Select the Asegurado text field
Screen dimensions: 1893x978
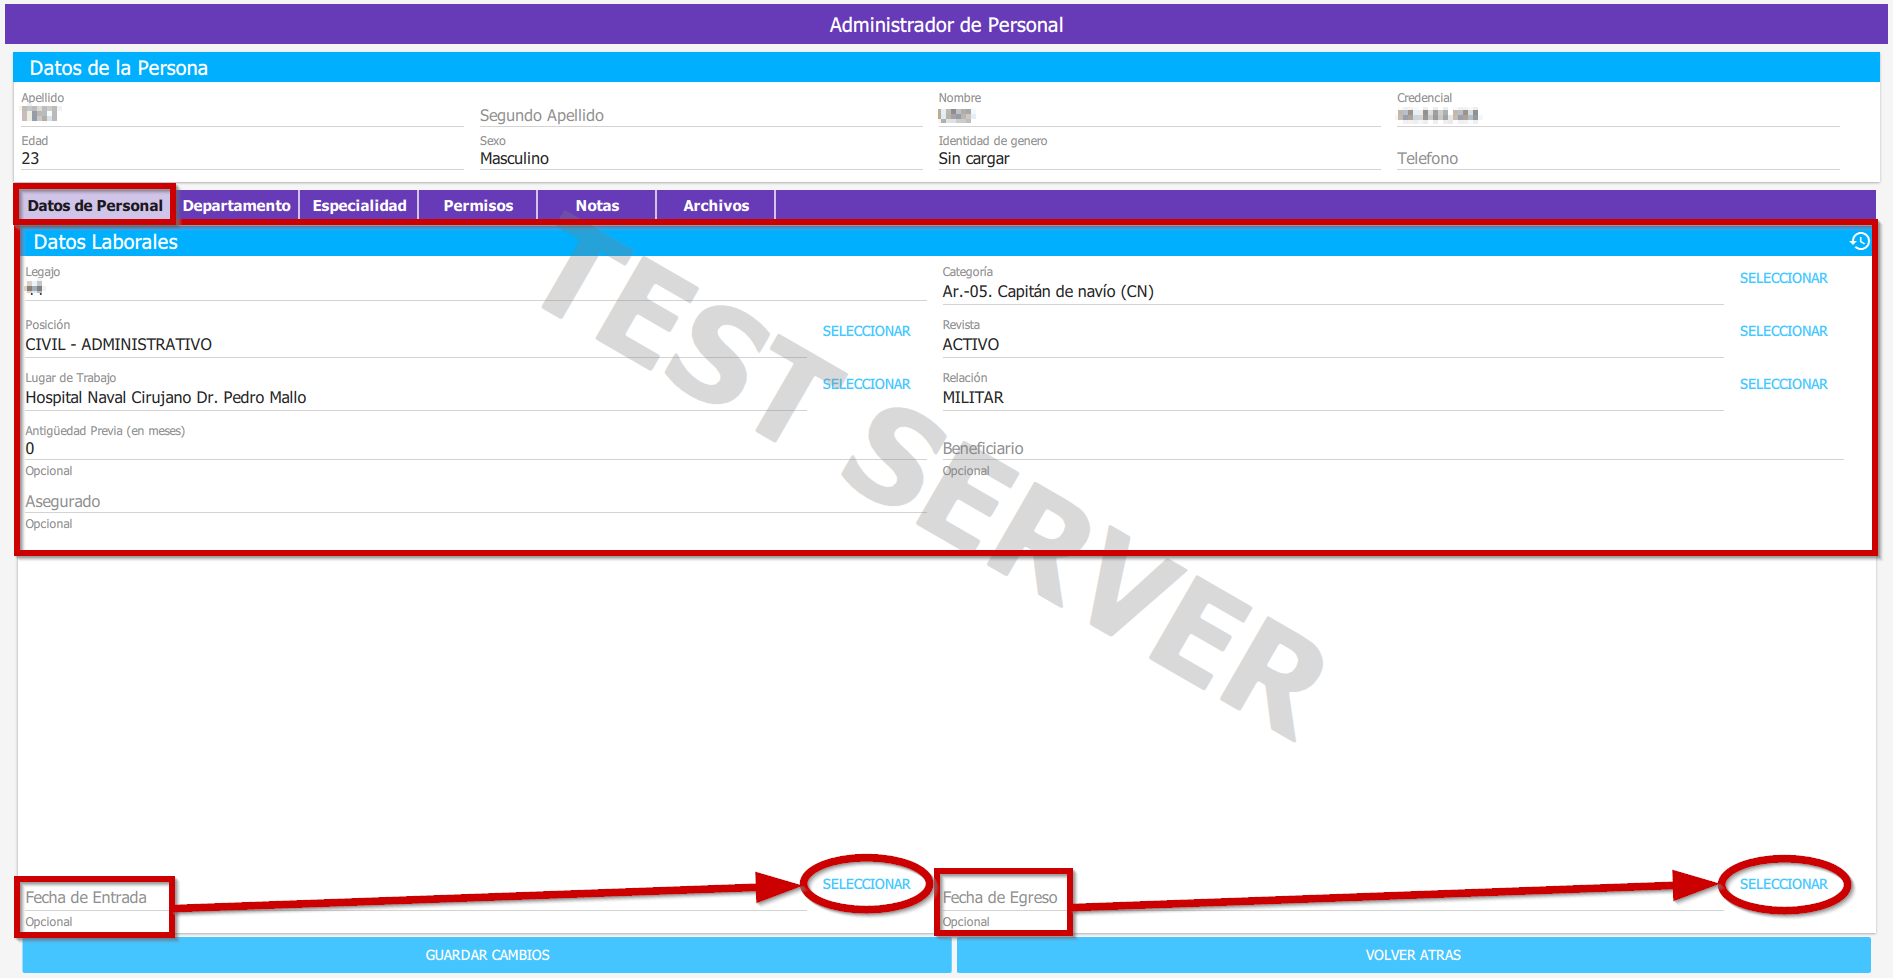click(x=470, y=501)
